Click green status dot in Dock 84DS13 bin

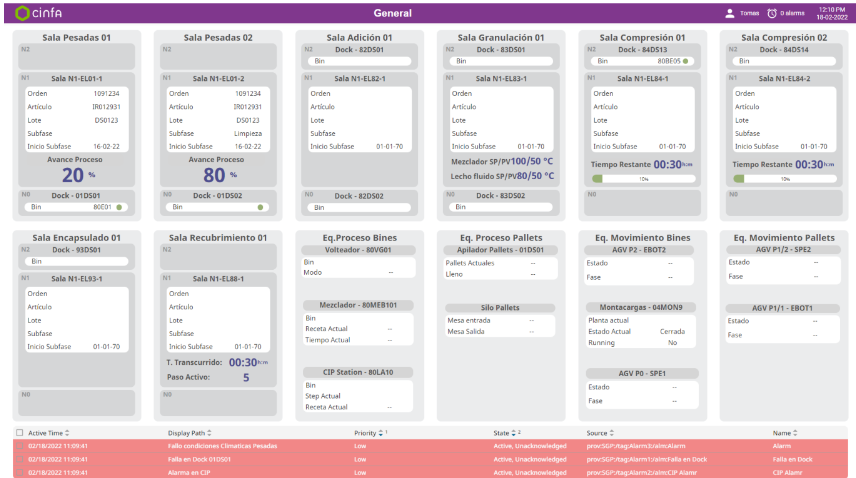[x=686, y=61]
